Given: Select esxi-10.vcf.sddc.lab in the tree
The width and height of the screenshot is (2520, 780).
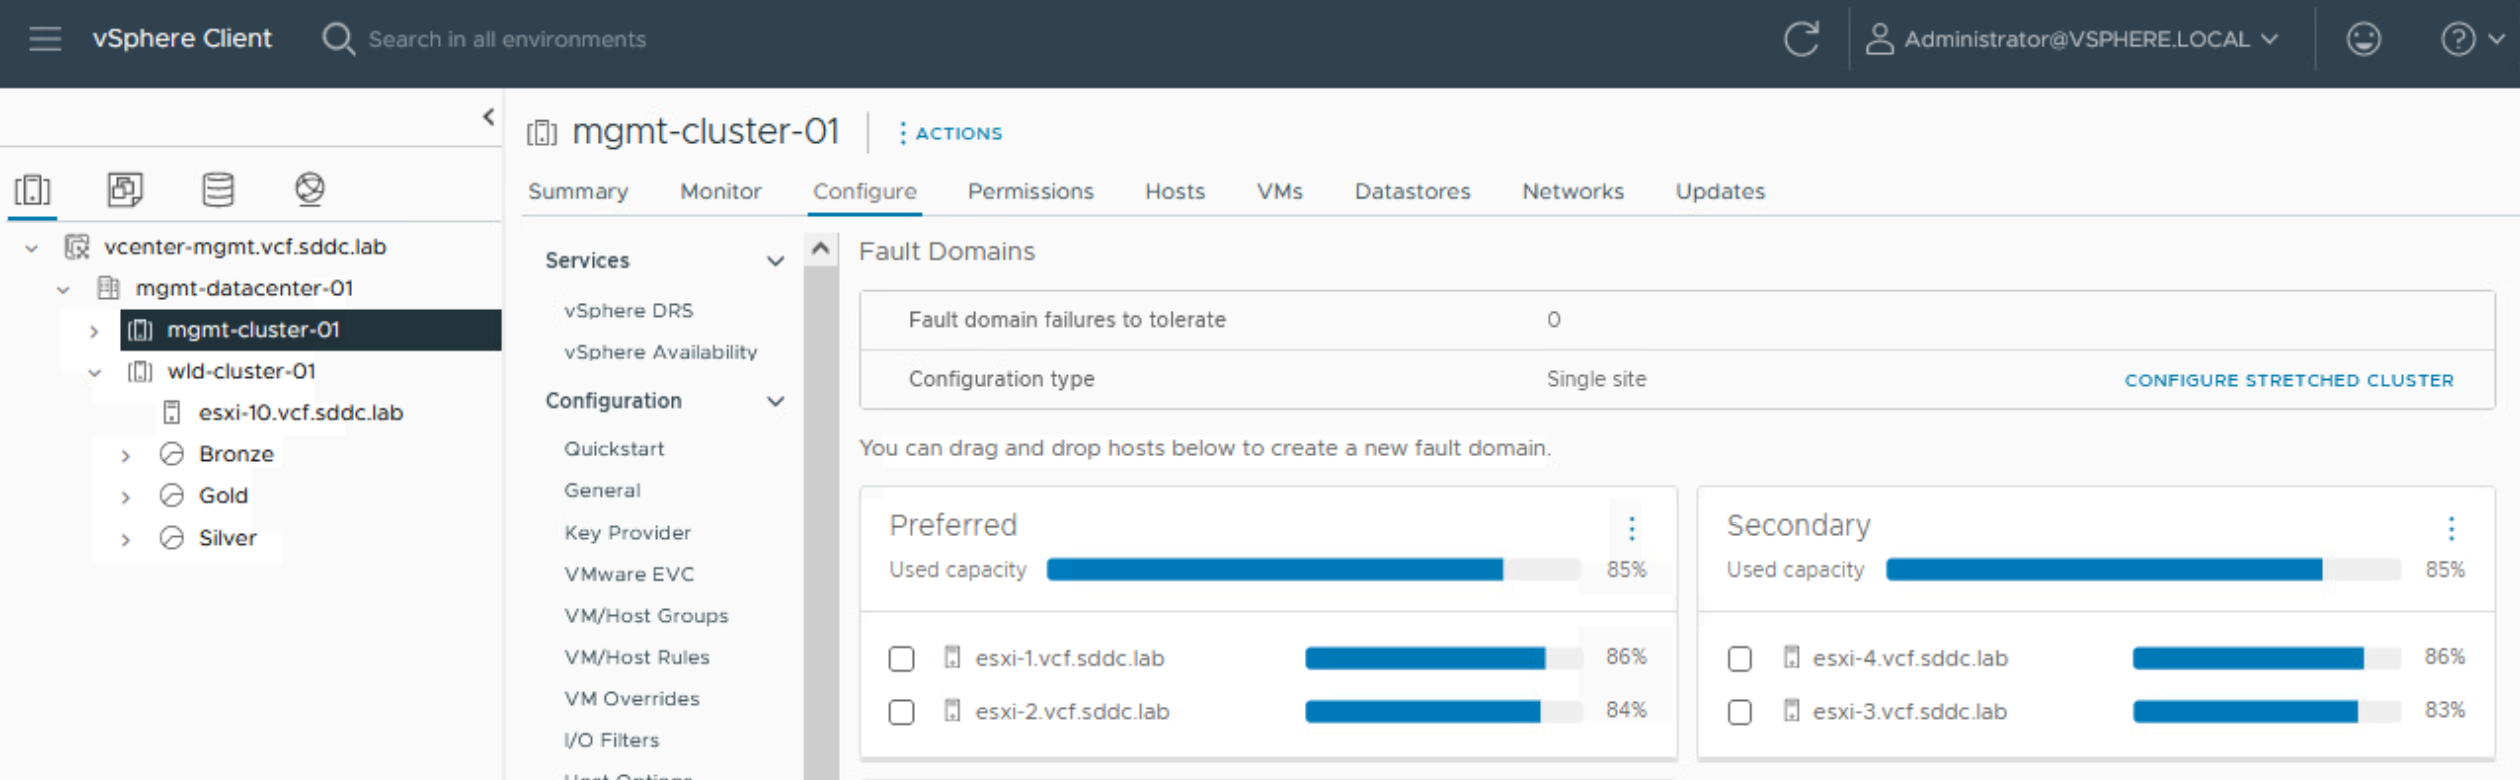Looking at the screenshot, I should [300, 413].
